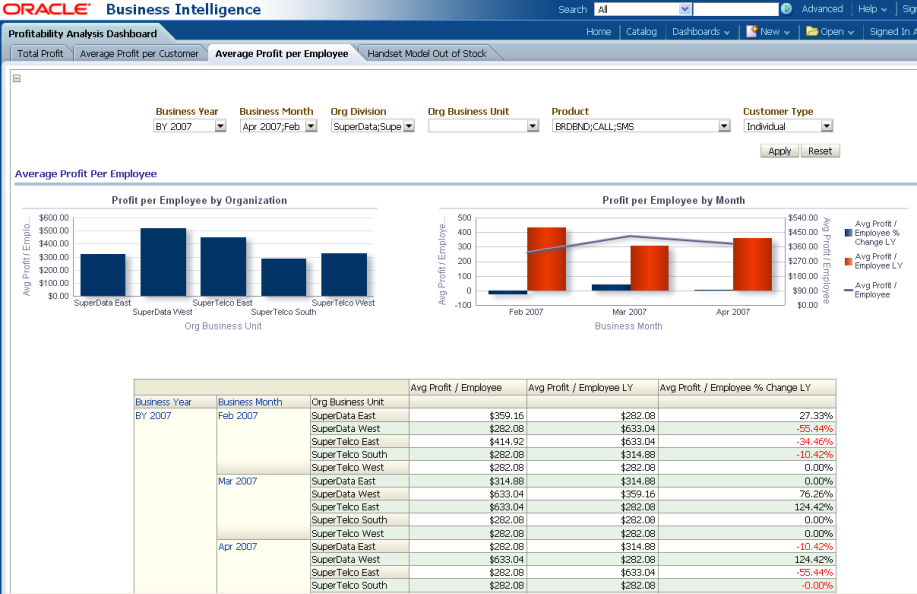Collapse the dashboard section minus icon

[x=17, y=78]
